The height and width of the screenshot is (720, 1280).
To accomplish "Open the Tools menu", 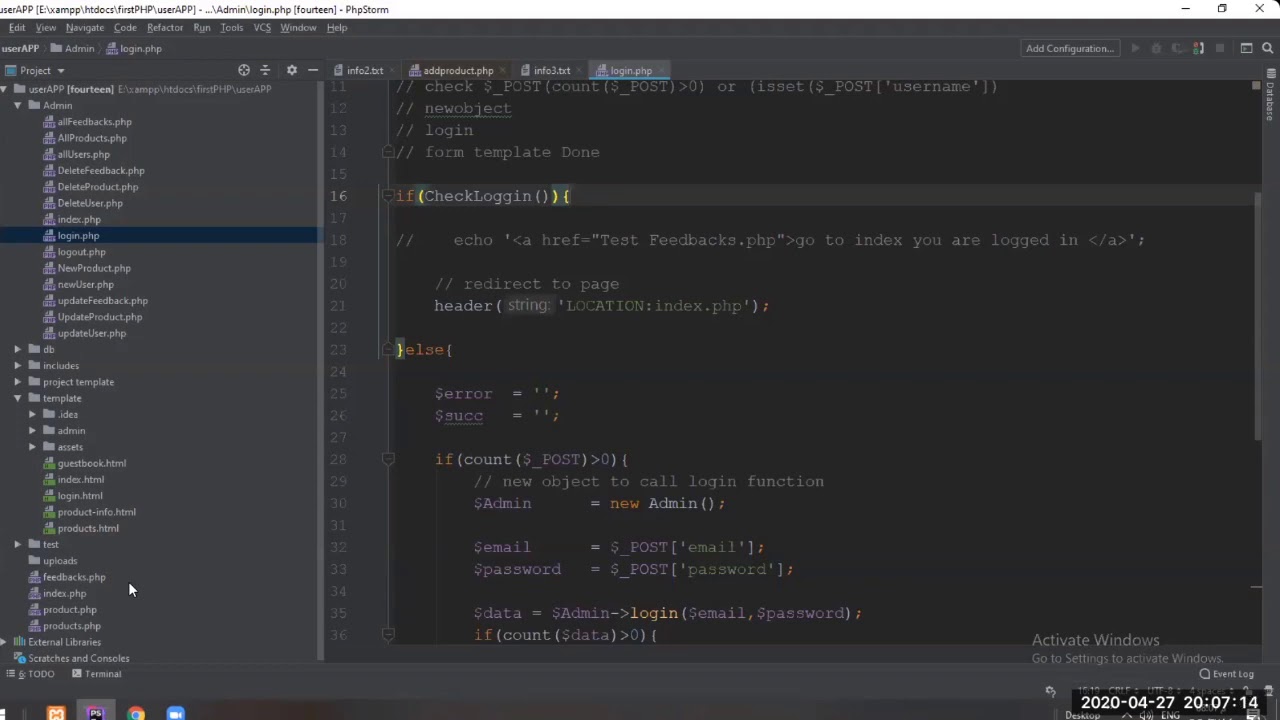I will [232, 27].
